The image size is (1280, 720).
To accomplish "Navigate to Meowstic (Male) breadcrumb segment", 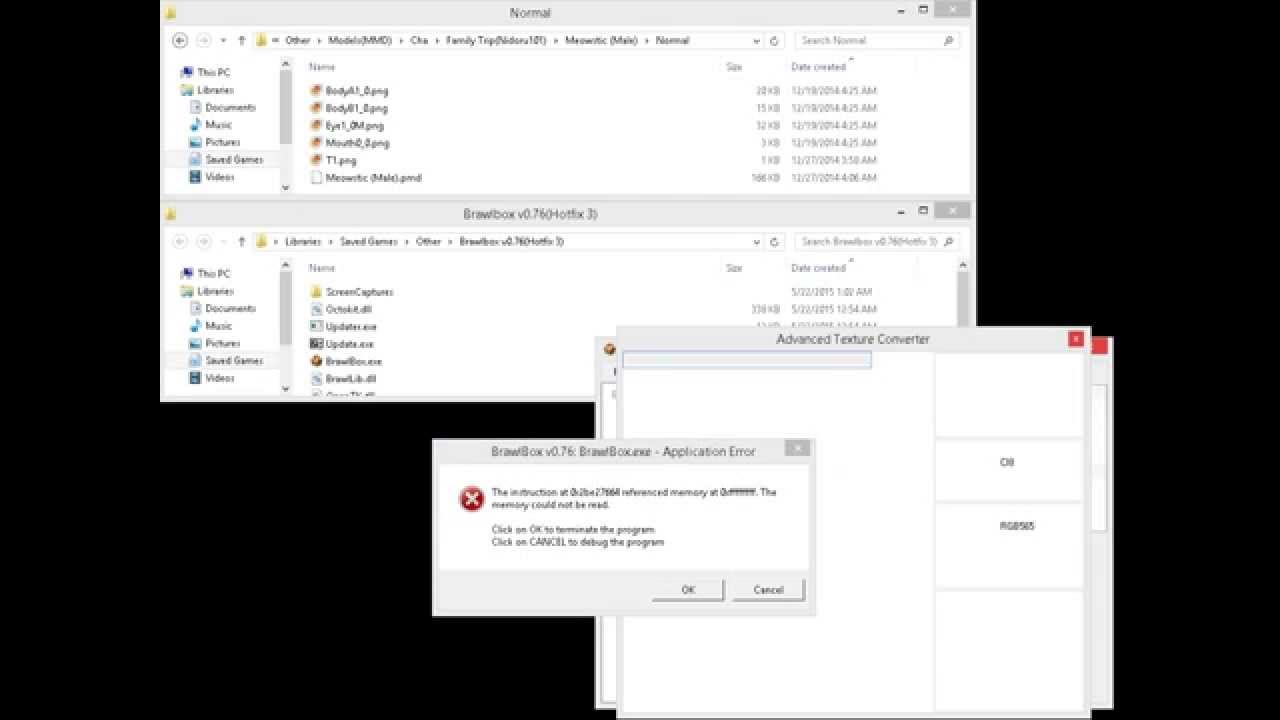I will tap(602, 41).
